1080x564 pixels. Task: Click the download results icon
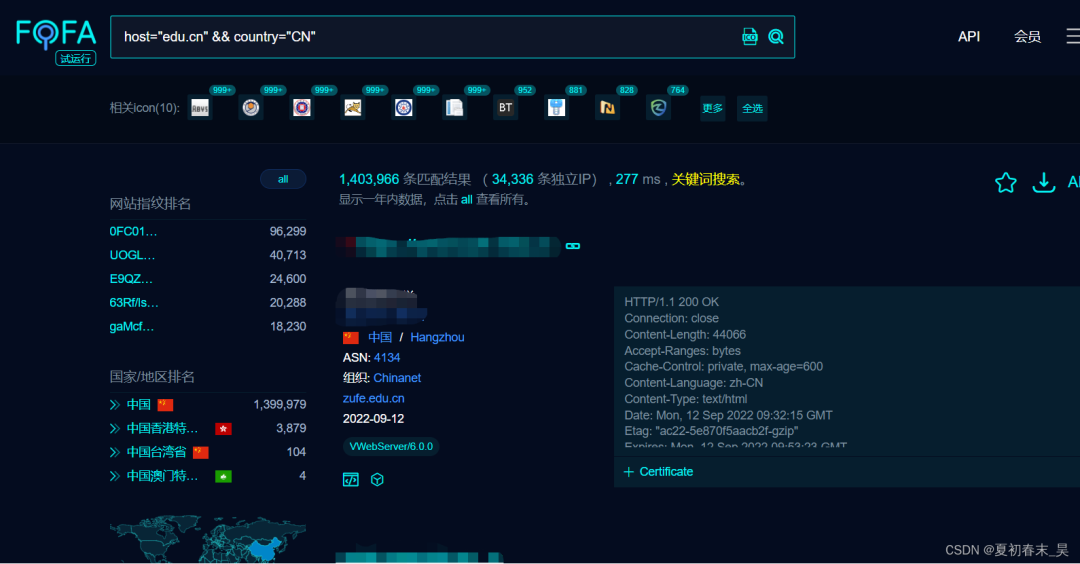[1043, 182]
